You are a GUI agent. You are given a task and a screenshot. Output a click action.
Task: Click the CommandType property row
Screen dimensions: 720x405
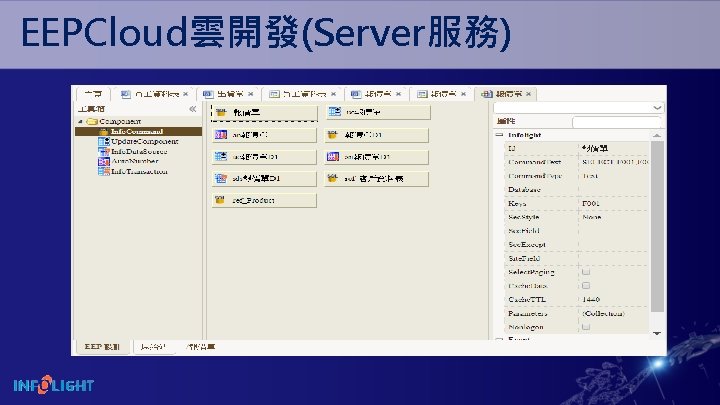click(x=578, y=176)
